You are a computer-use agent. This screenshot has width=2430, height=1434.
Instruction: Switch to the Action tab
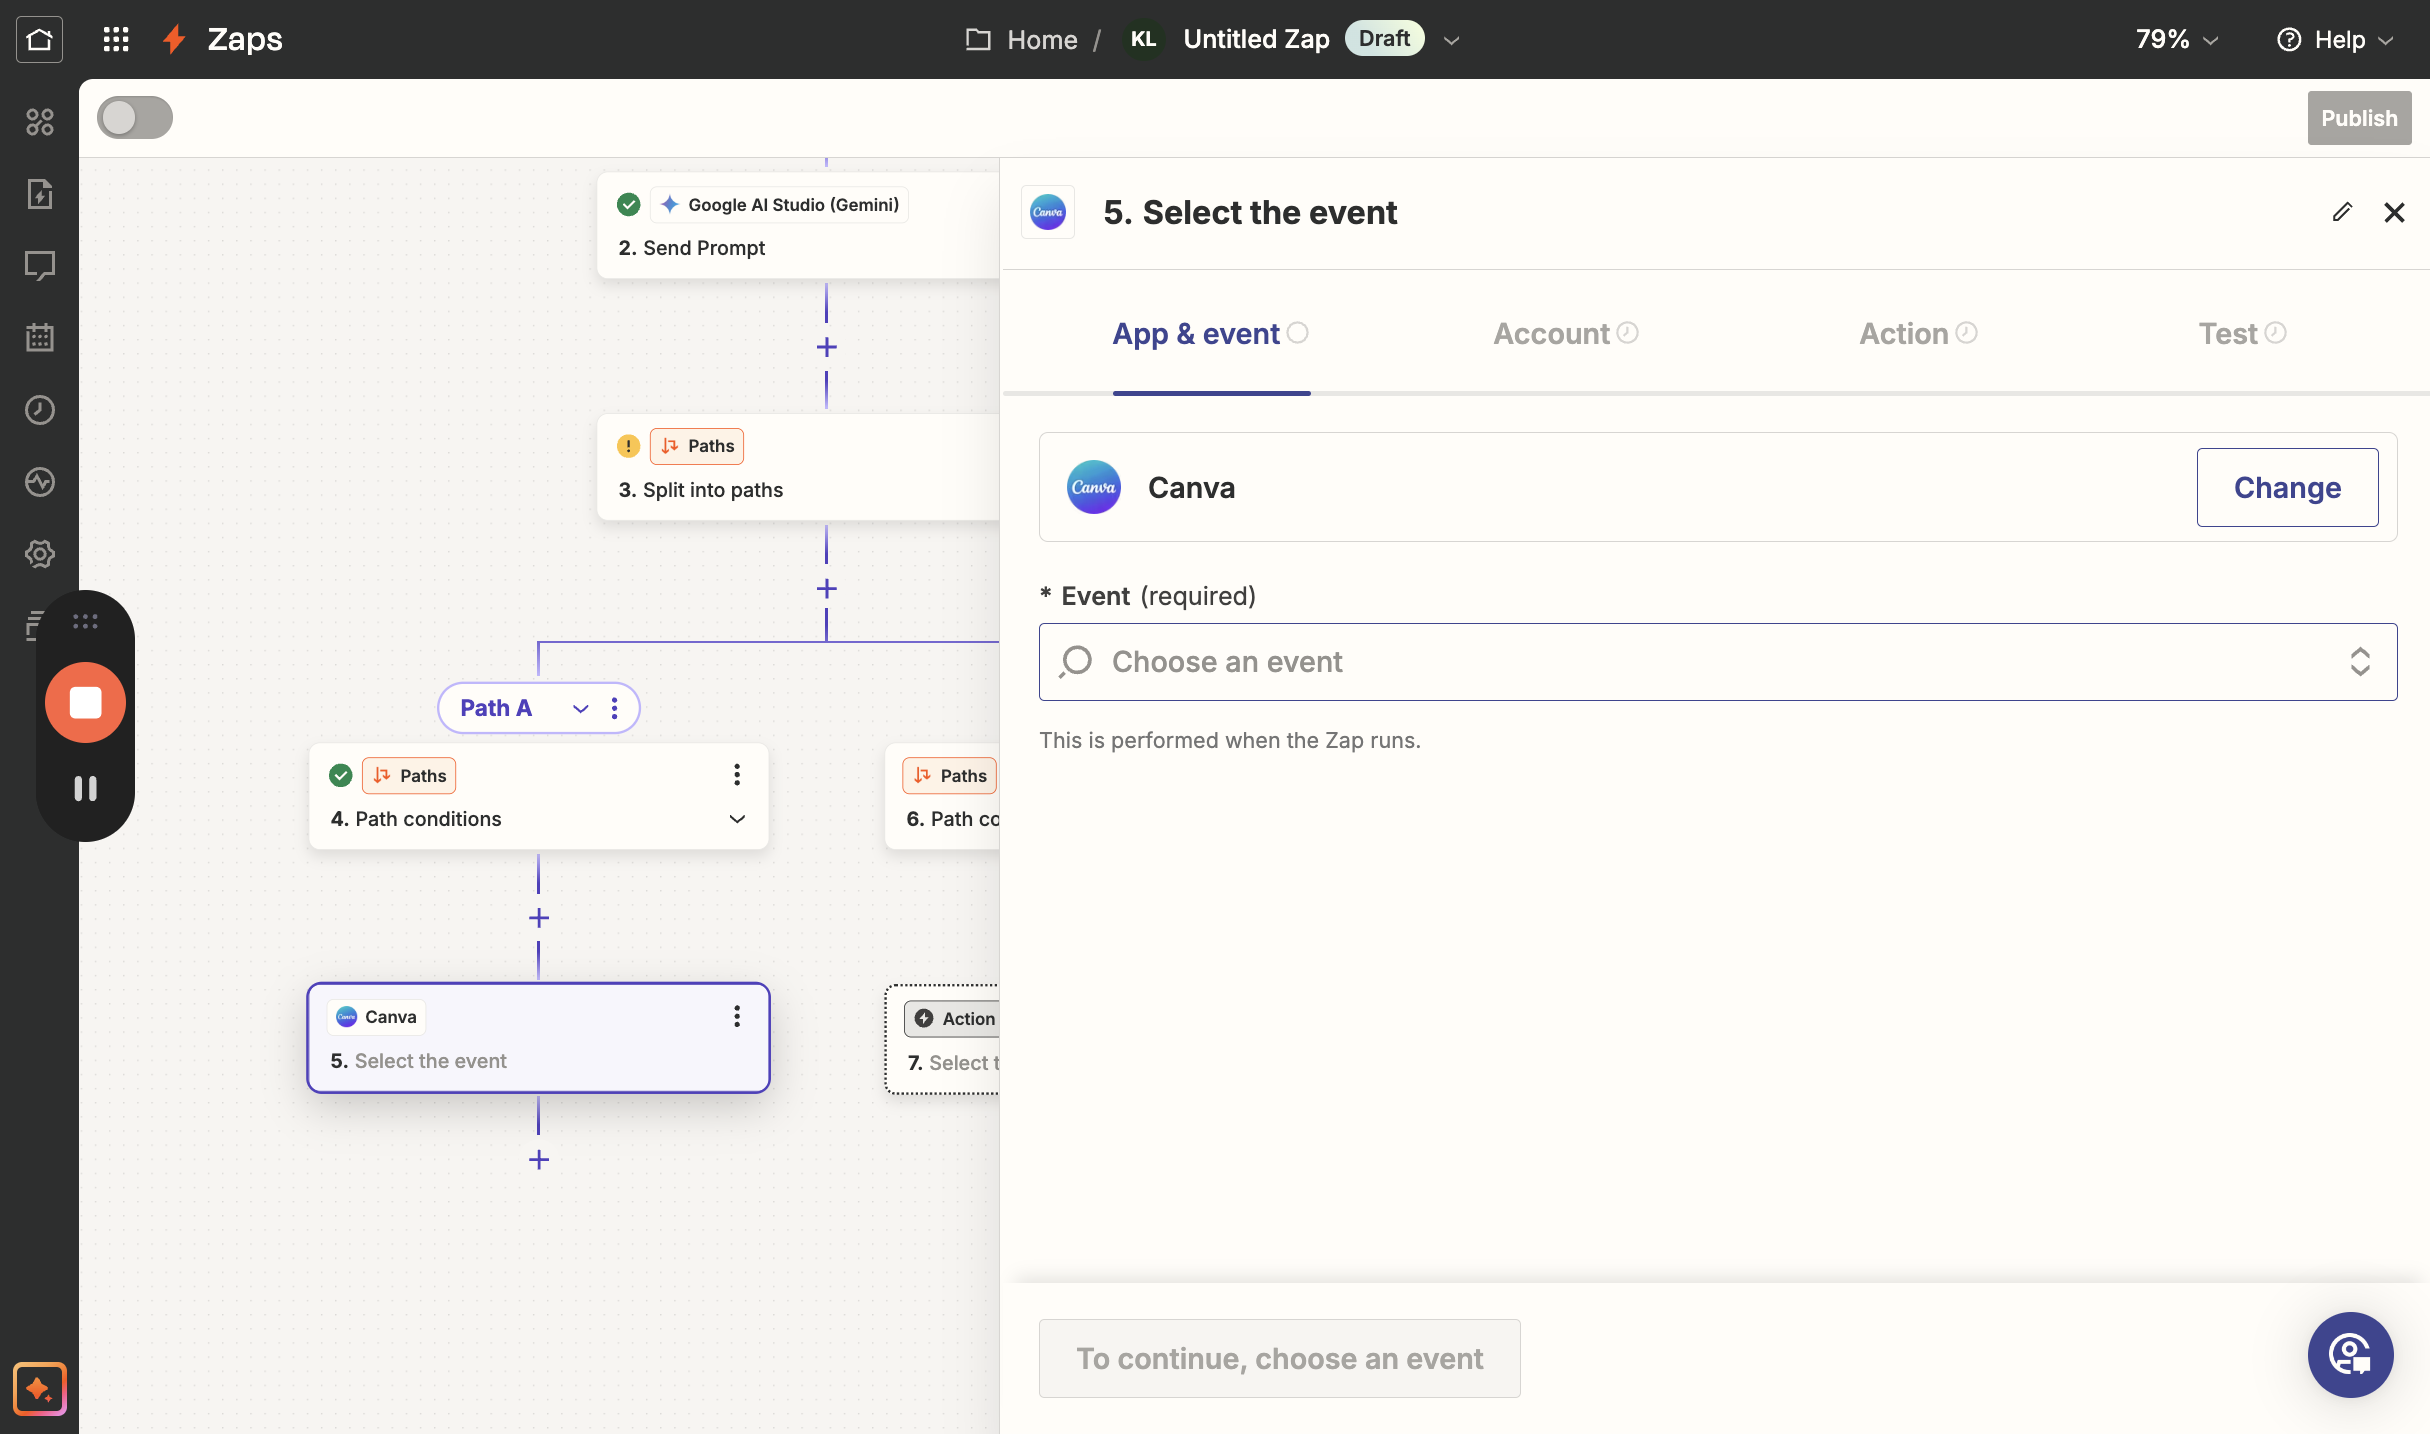(x=1918, y=334)
